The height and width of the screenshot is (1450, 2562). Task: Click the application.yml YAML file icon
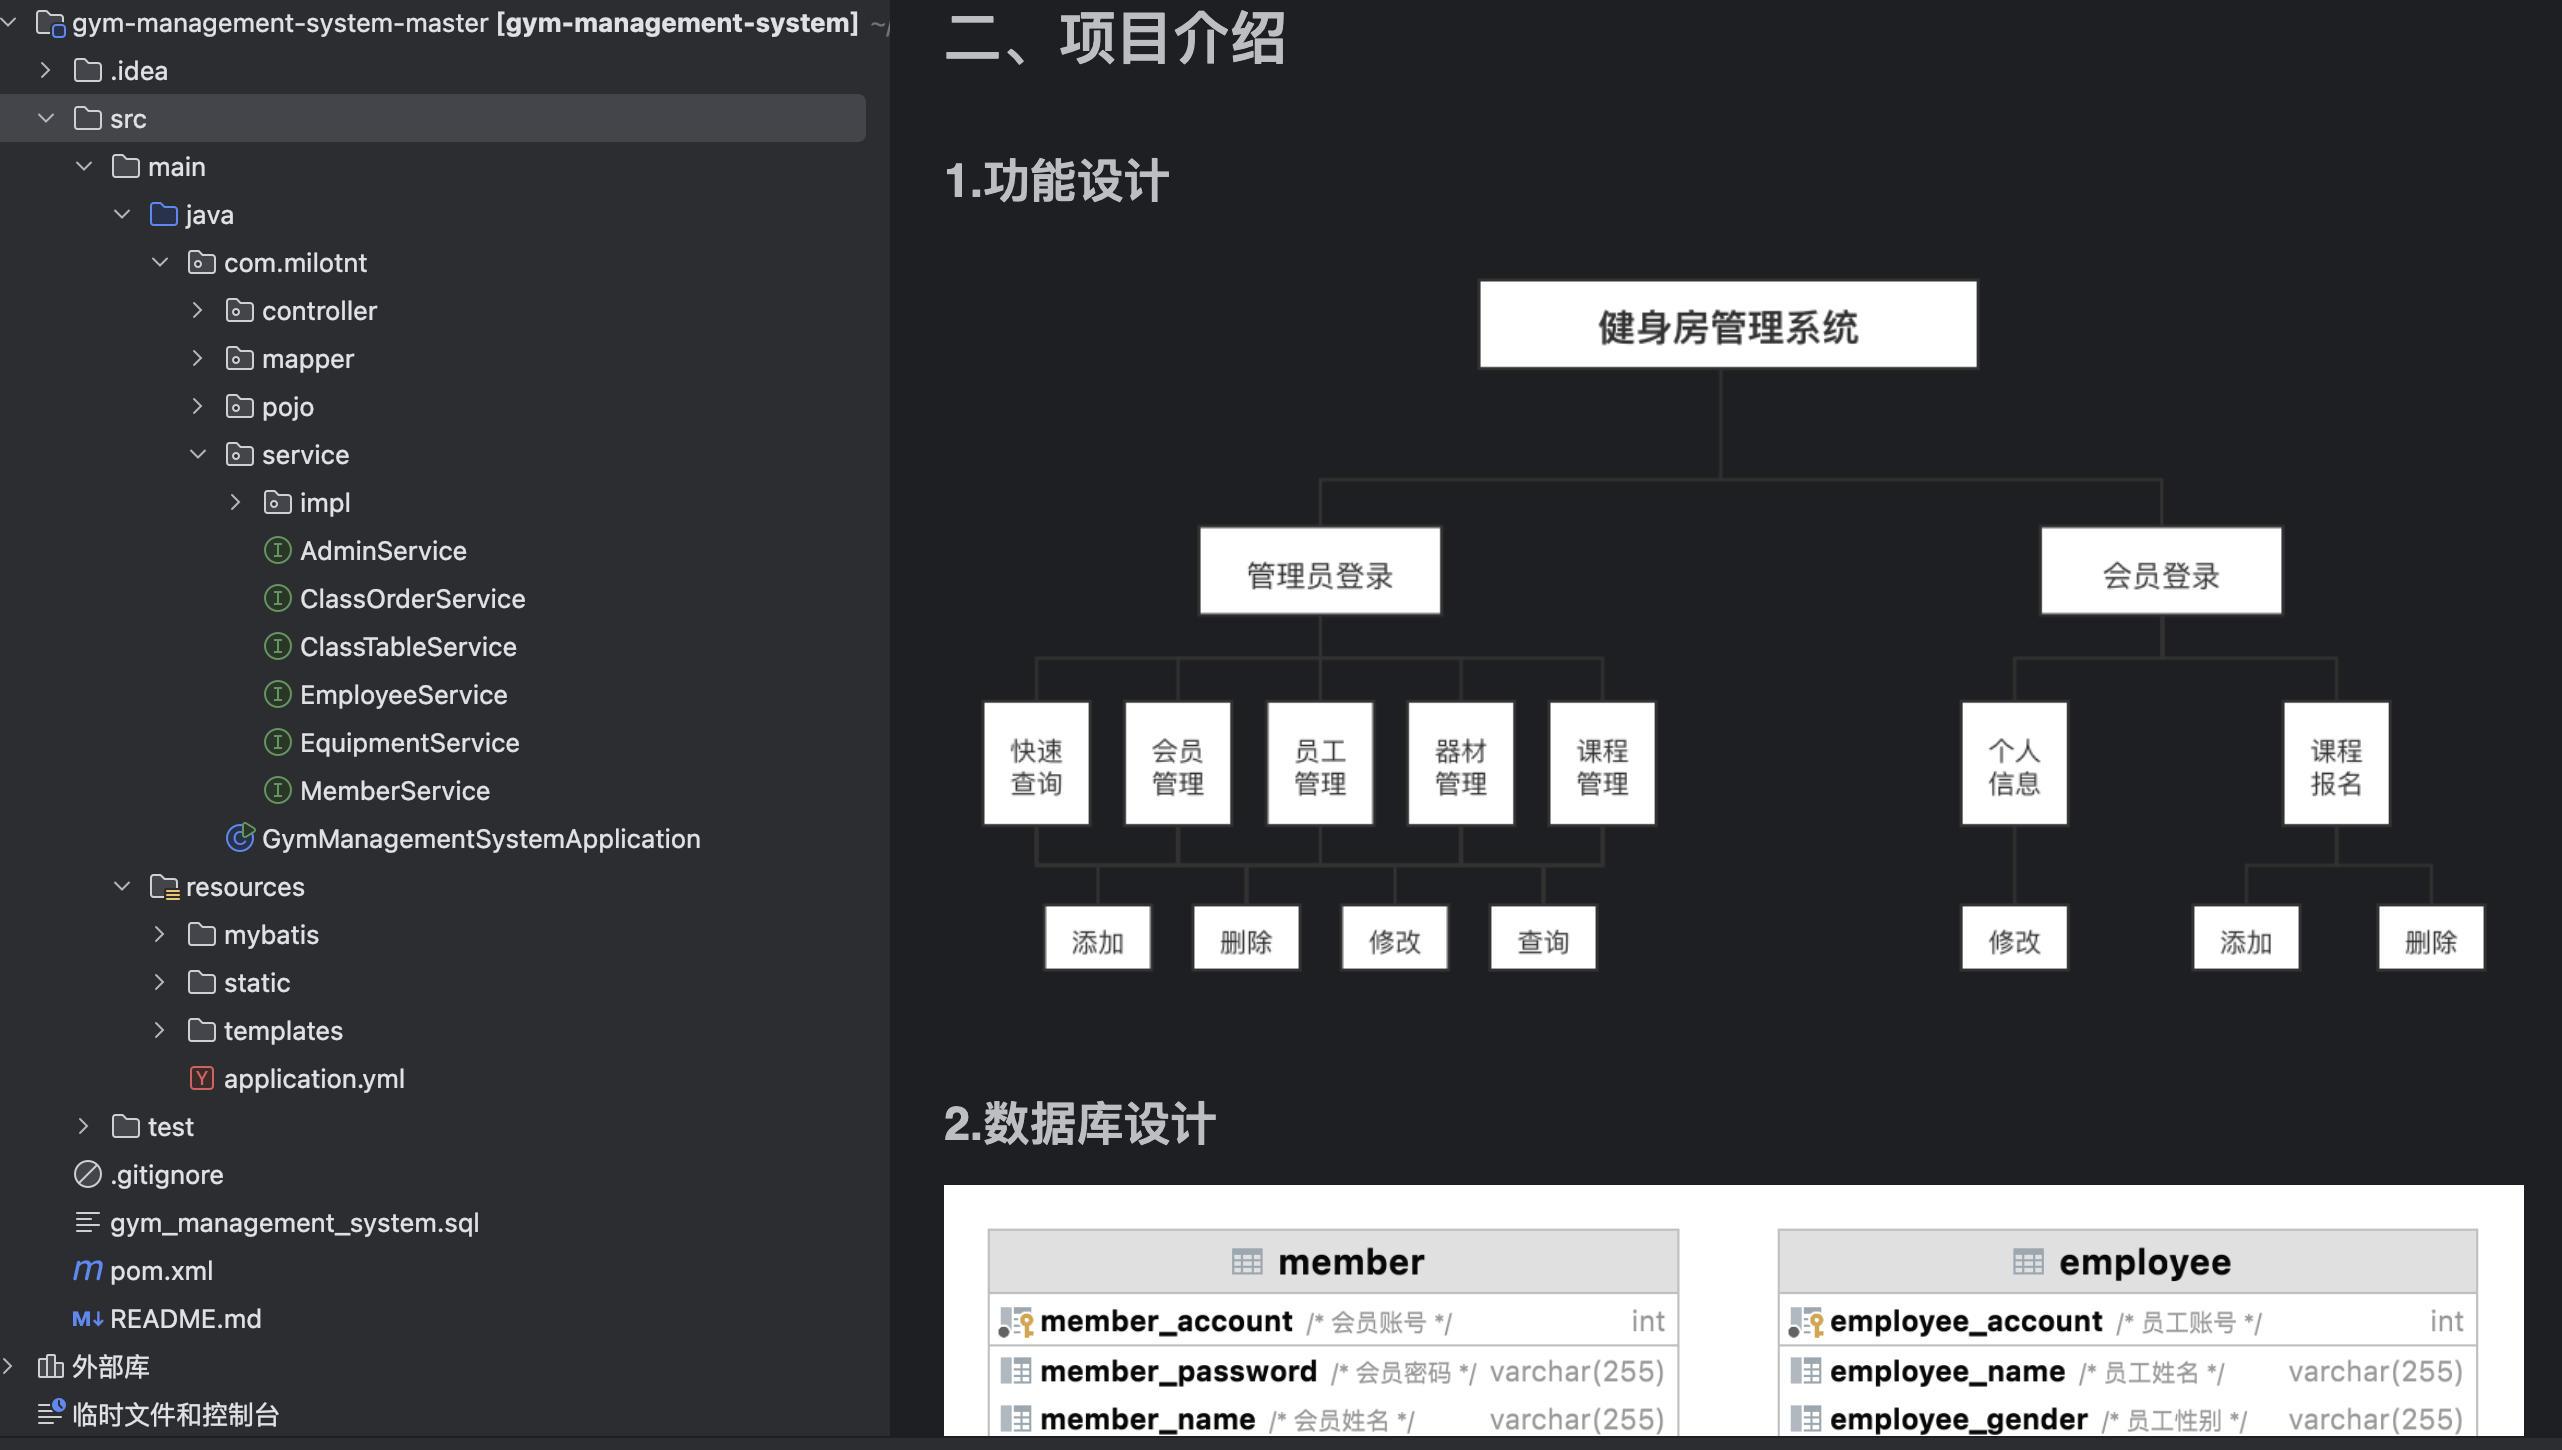tap(202, 1078)
